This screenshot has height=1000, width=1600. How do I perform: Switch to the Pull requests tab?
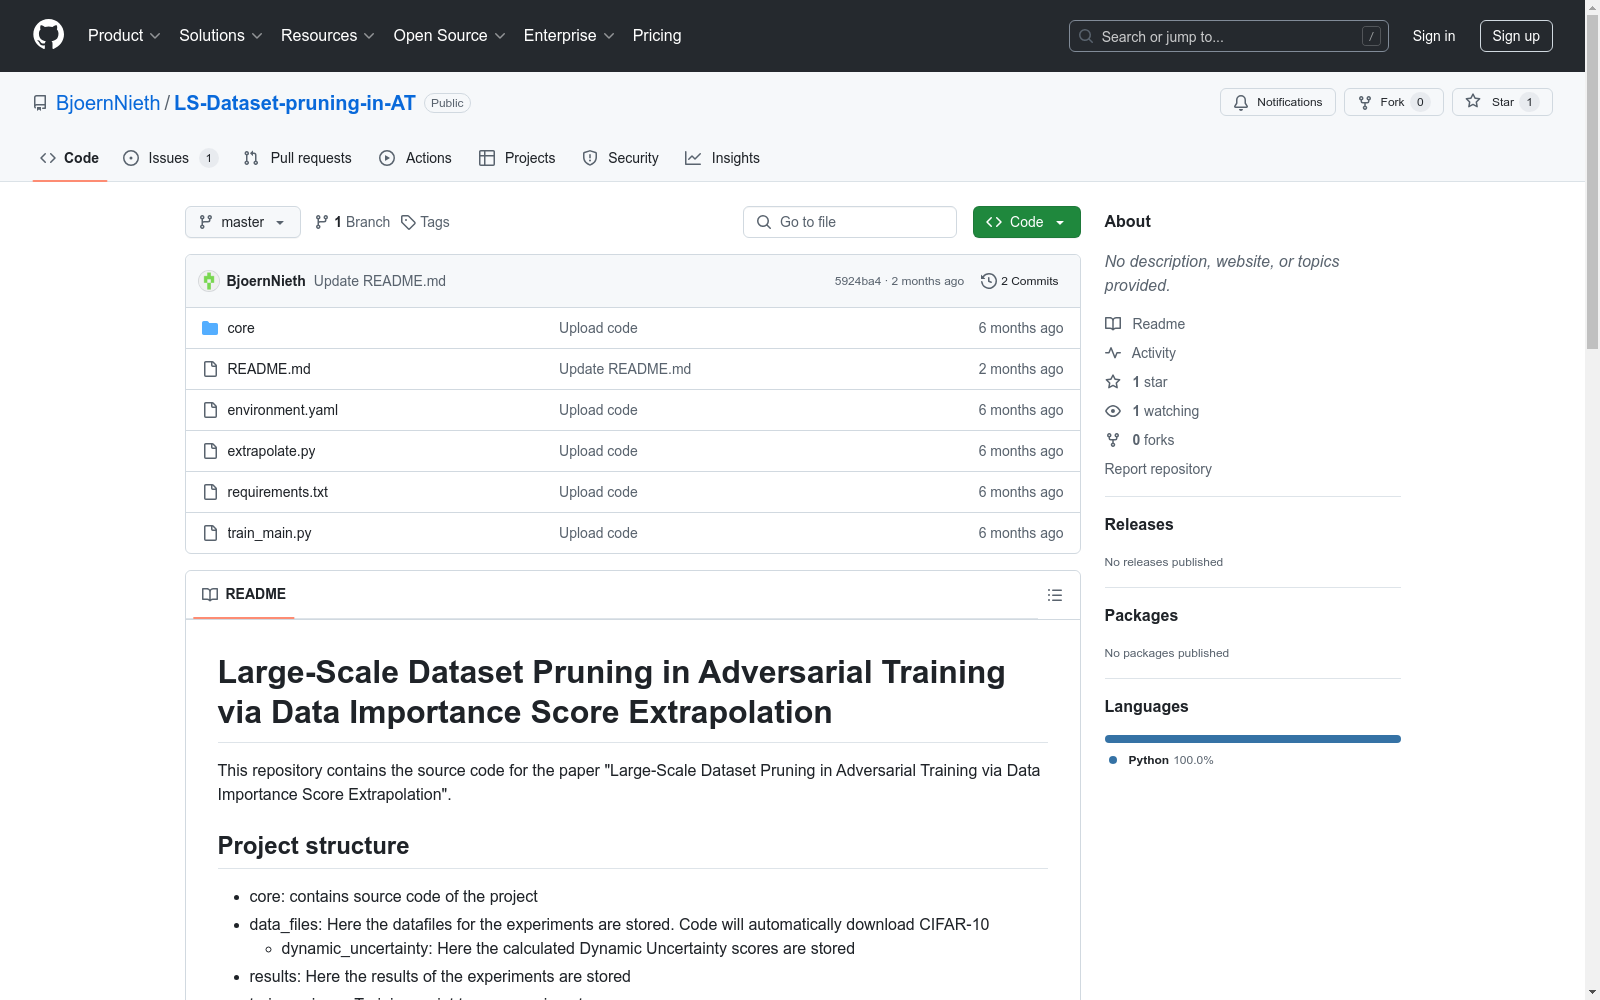[298, 158]
